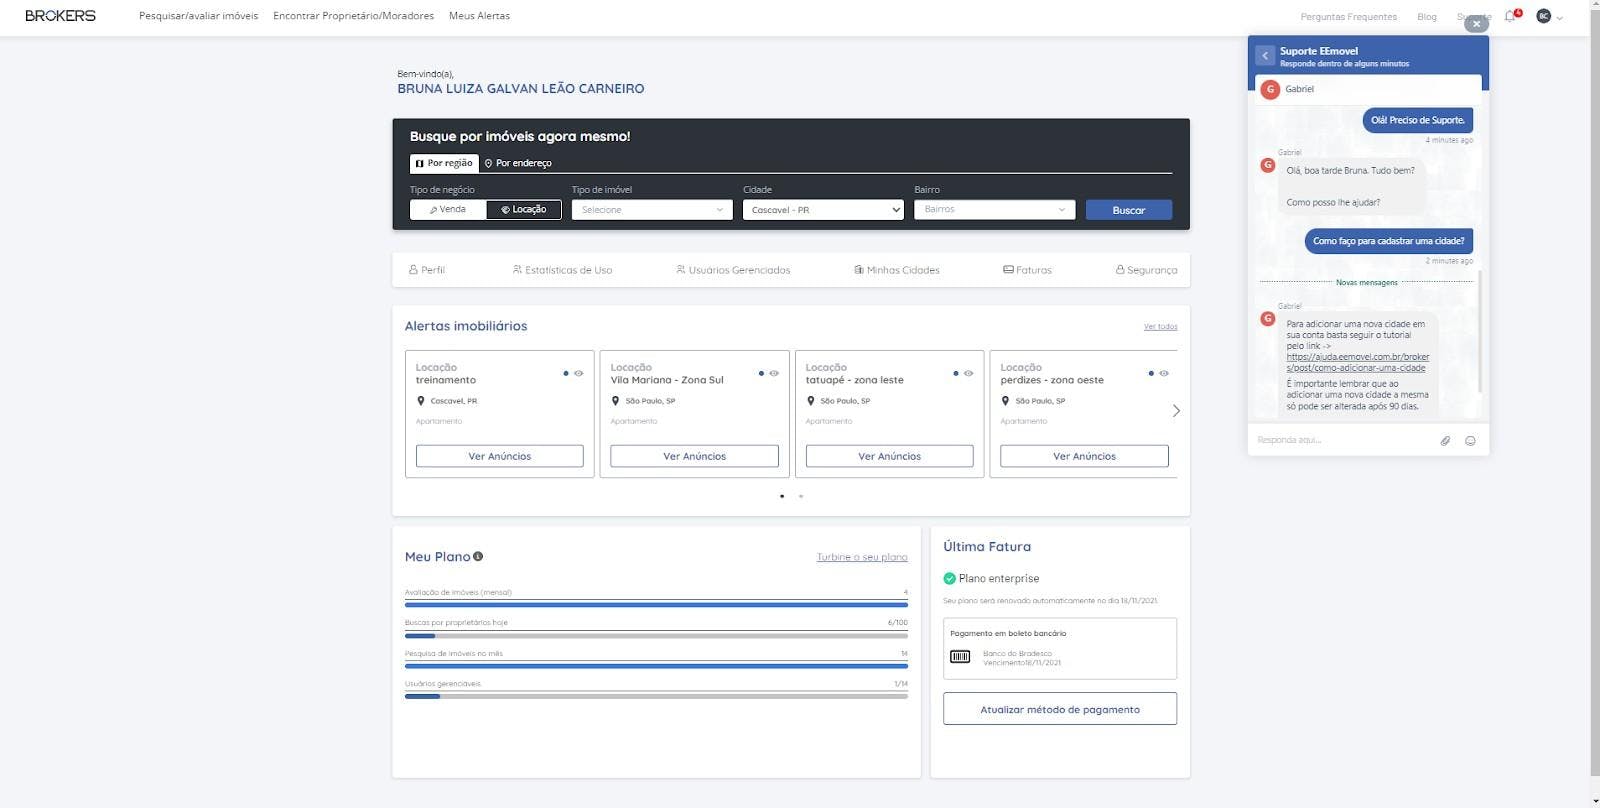Screen dimensions: 1600x808
Task: Select the first carousel page dot
Action: point(782,496)
